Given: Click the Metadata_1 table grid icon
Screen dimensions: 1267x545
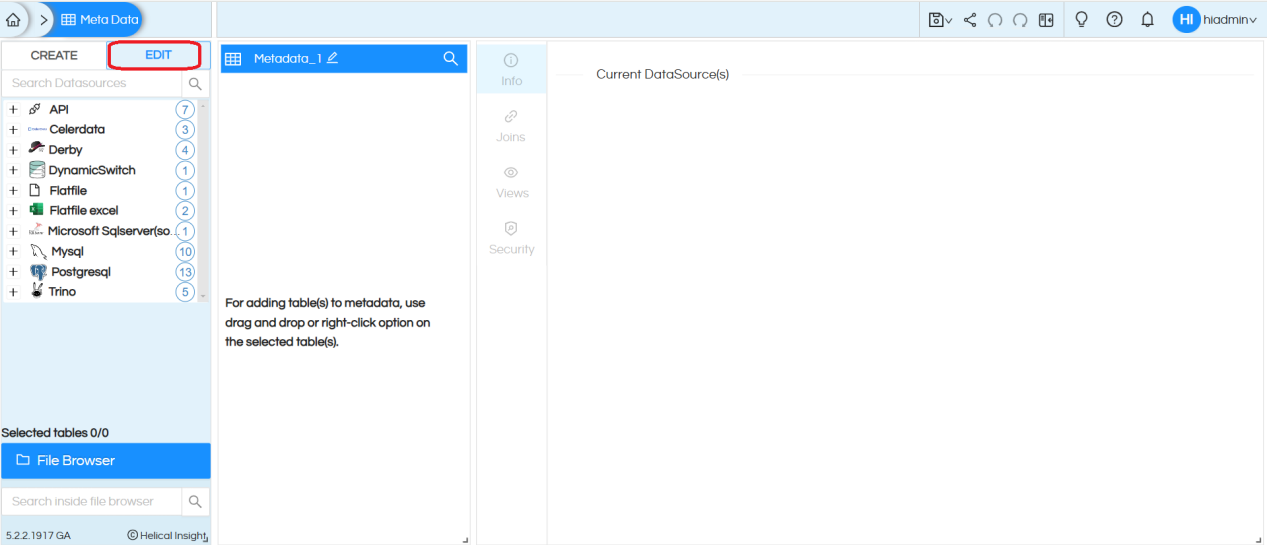Looking at the screenshot, I should pyautogui.click(x=233, y=59).
